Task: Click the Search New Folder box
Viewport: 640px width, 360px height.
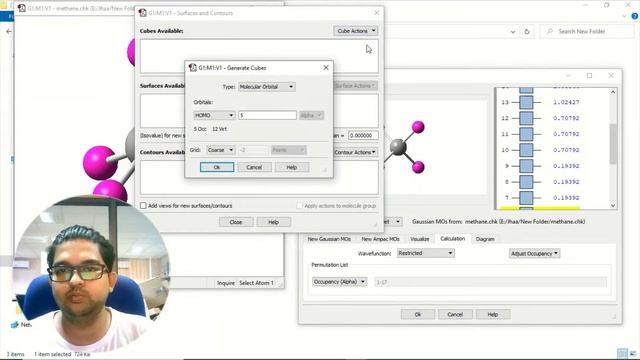Action: click(587, 31)
